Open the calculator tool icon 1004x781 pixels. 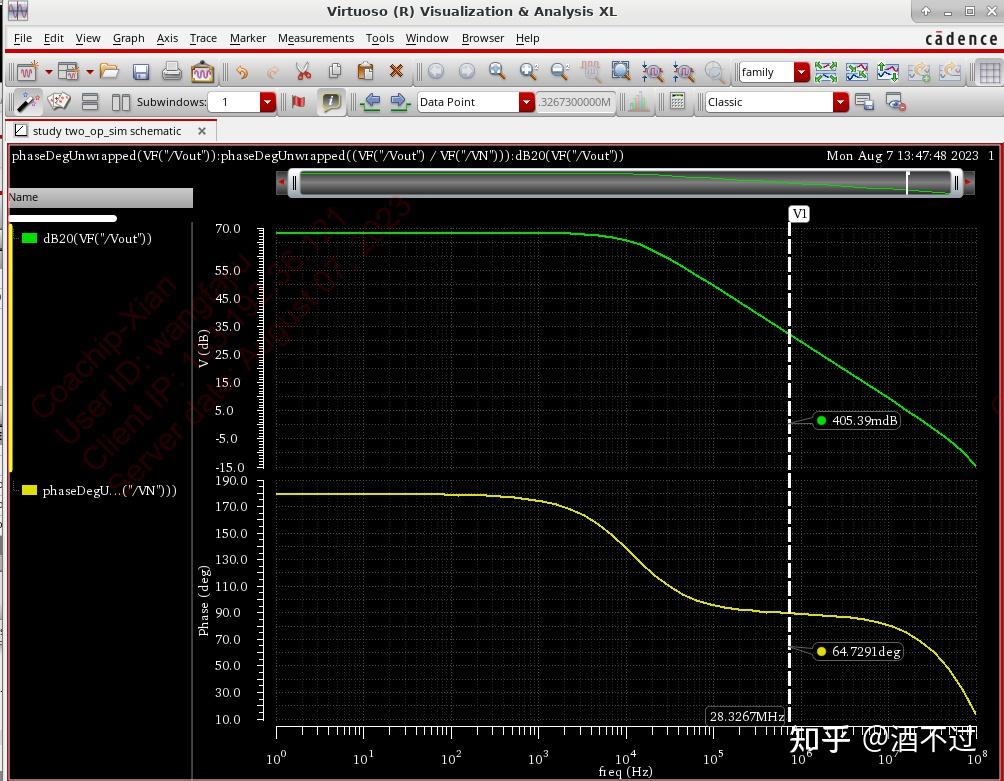[677, 102]
